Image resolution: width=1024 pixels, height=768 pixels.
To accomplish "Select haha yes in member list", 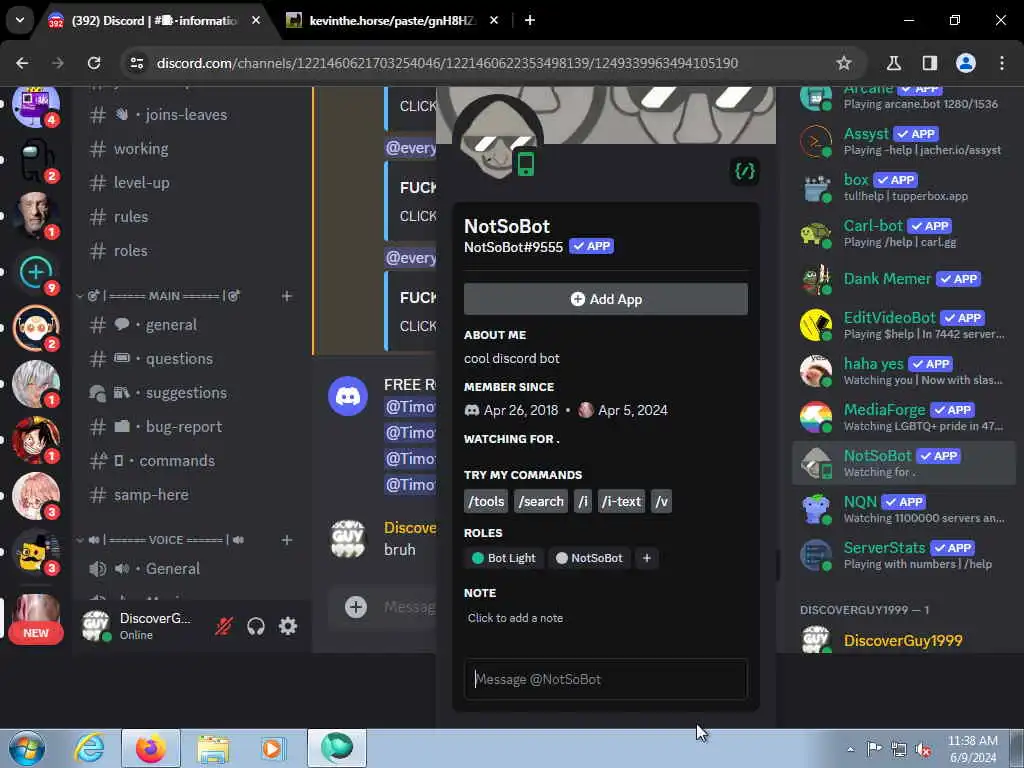I will click(x=904, y=371).
